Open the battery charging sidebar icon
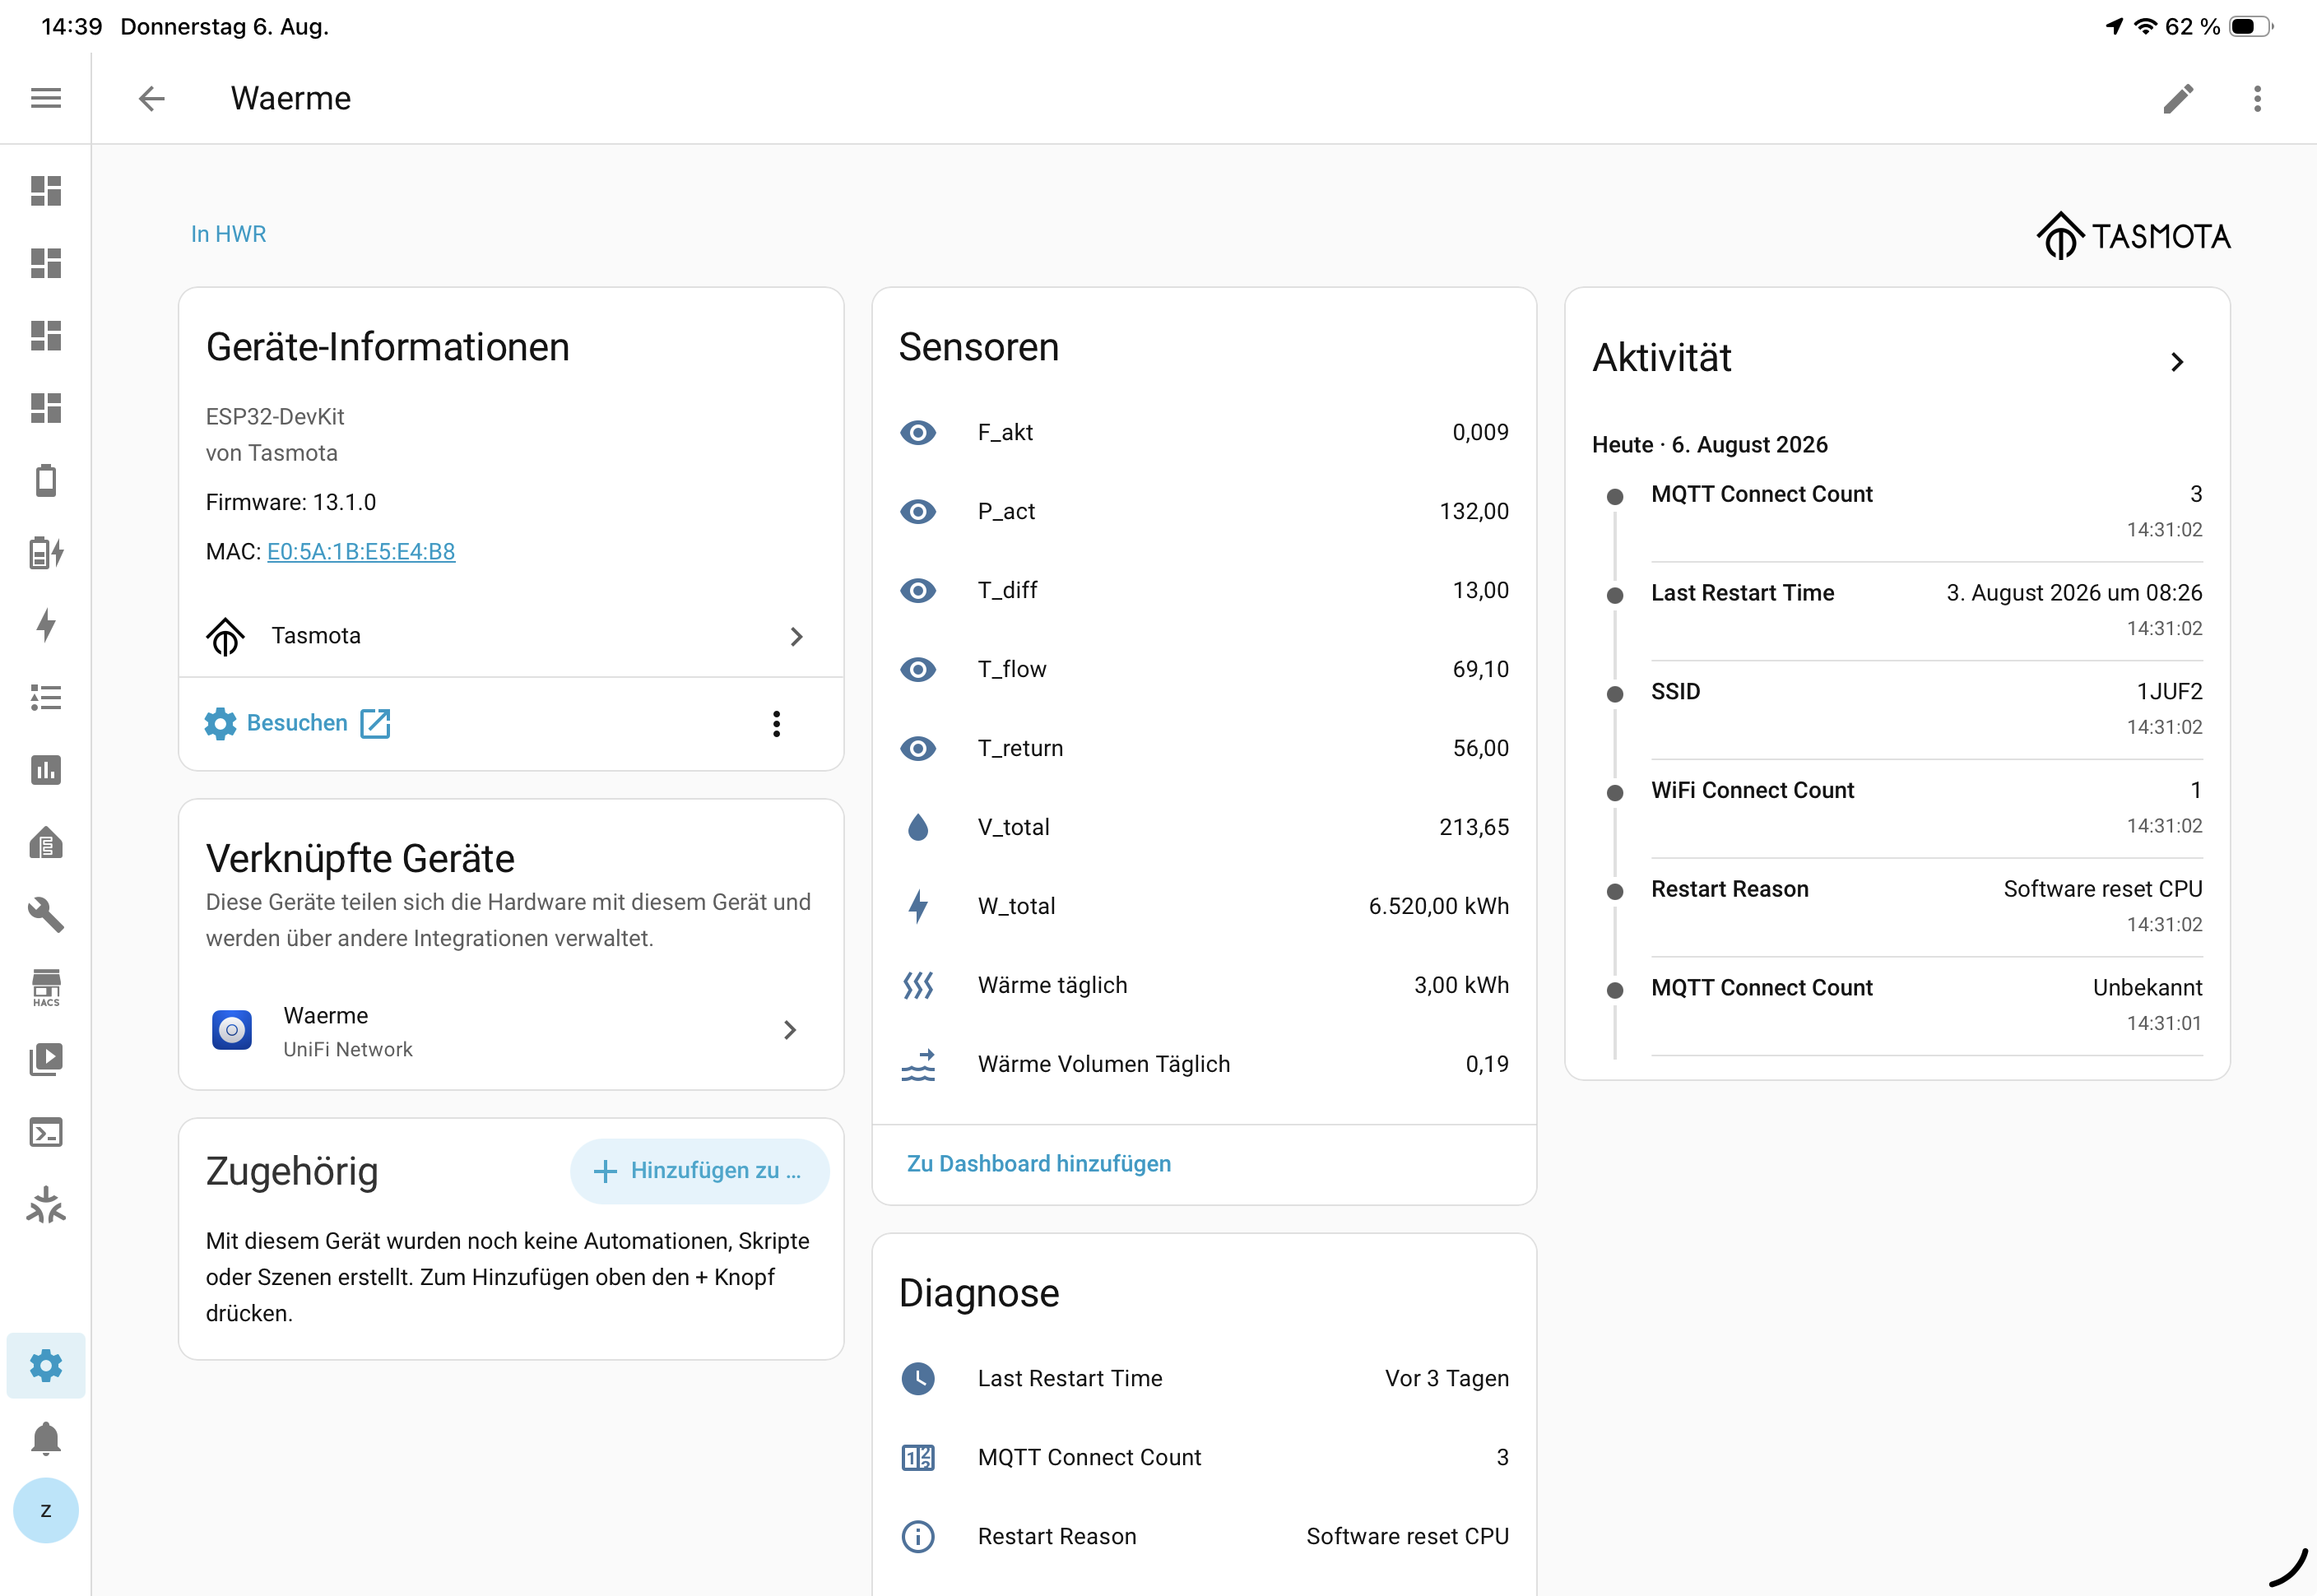The height and width of the screenshot is (1596, 2317). [46, 552]
